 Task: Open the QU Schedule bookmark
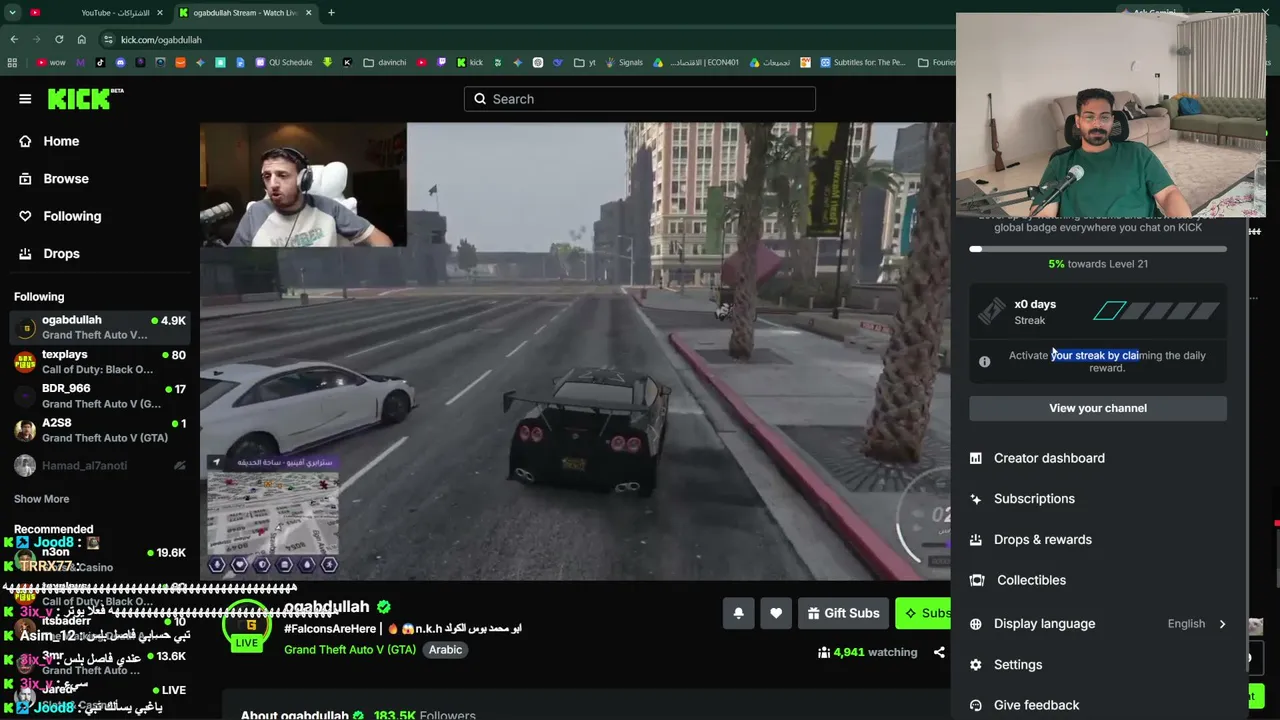tap(284, 62)
